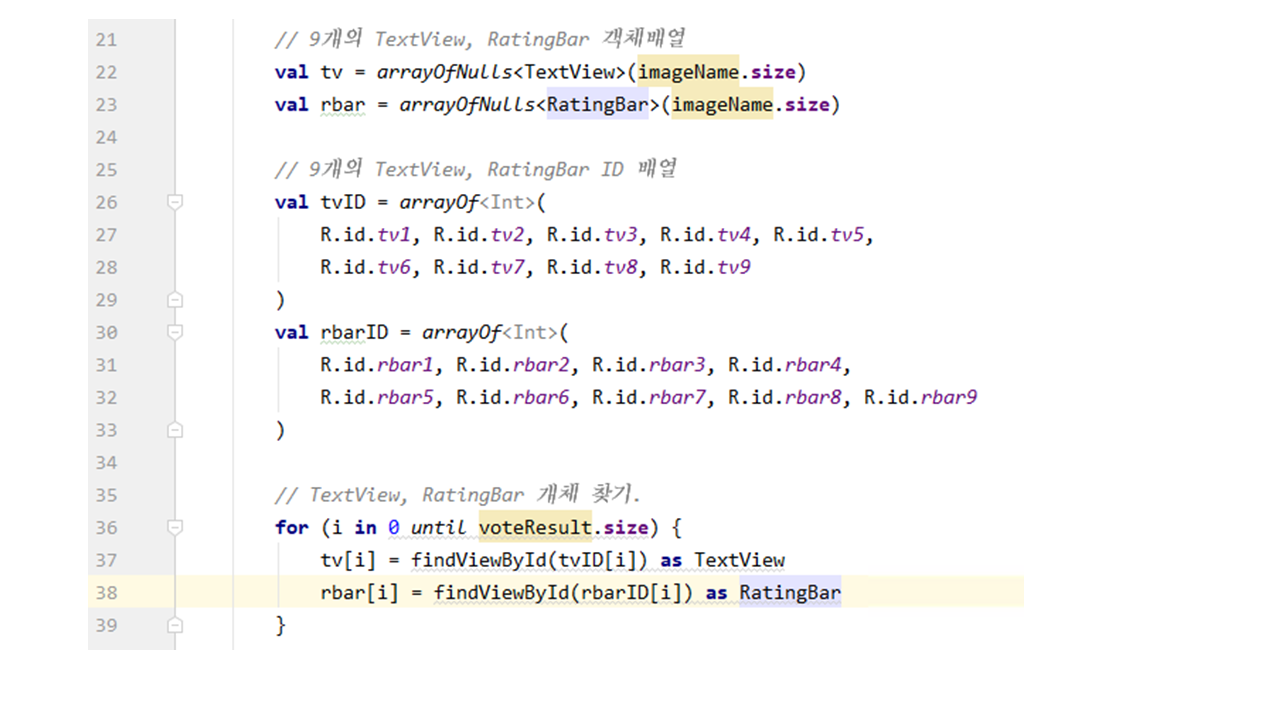
Task: Click the fold end marker on line 29
Action: pos(176,299)
